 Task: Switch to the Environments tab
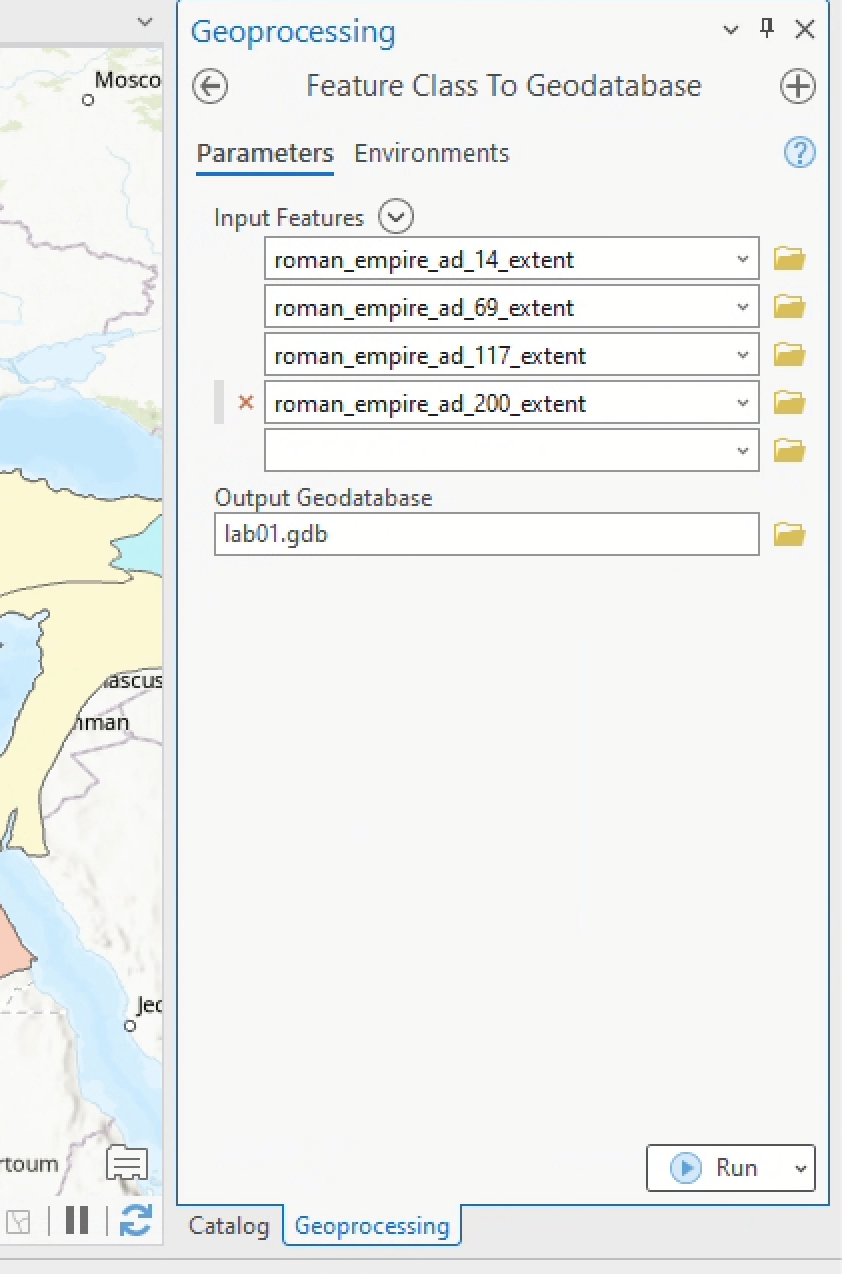click(432, 153)
